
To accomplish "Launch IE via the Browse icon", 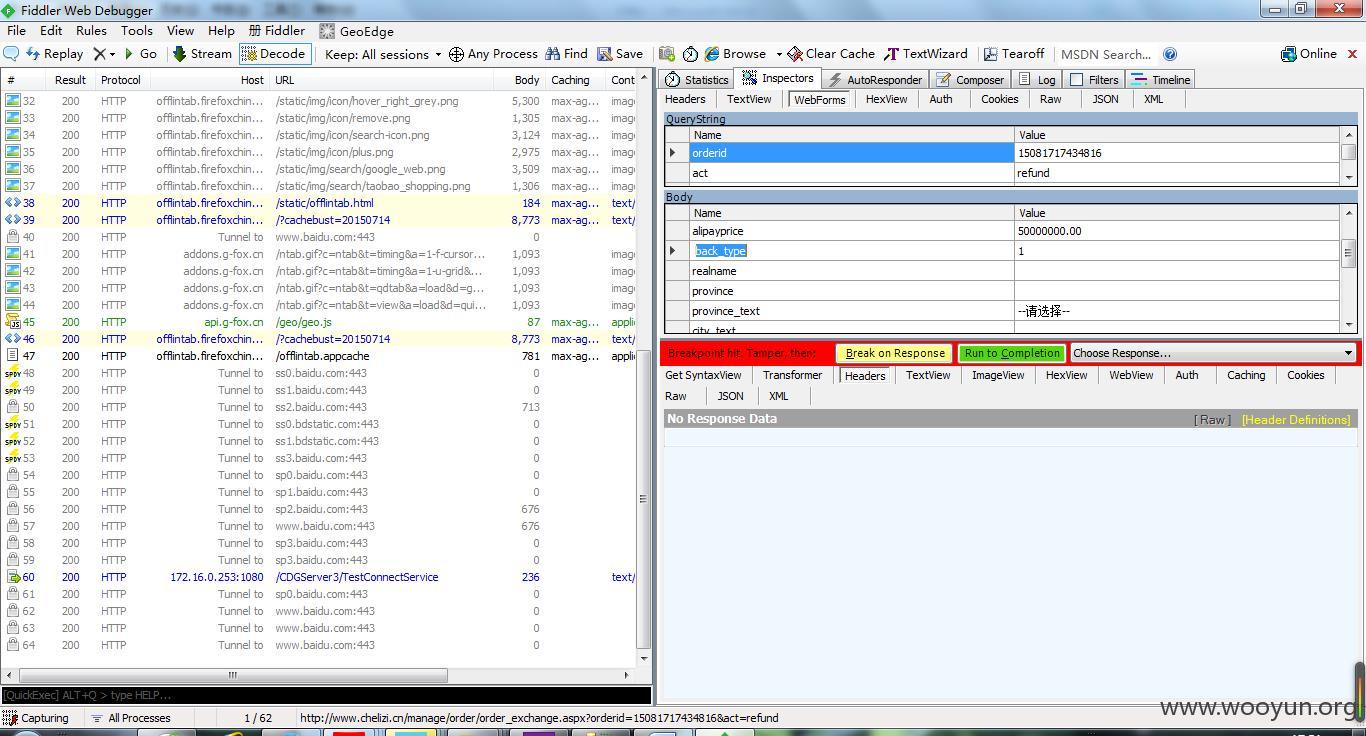I will [712, 54].
